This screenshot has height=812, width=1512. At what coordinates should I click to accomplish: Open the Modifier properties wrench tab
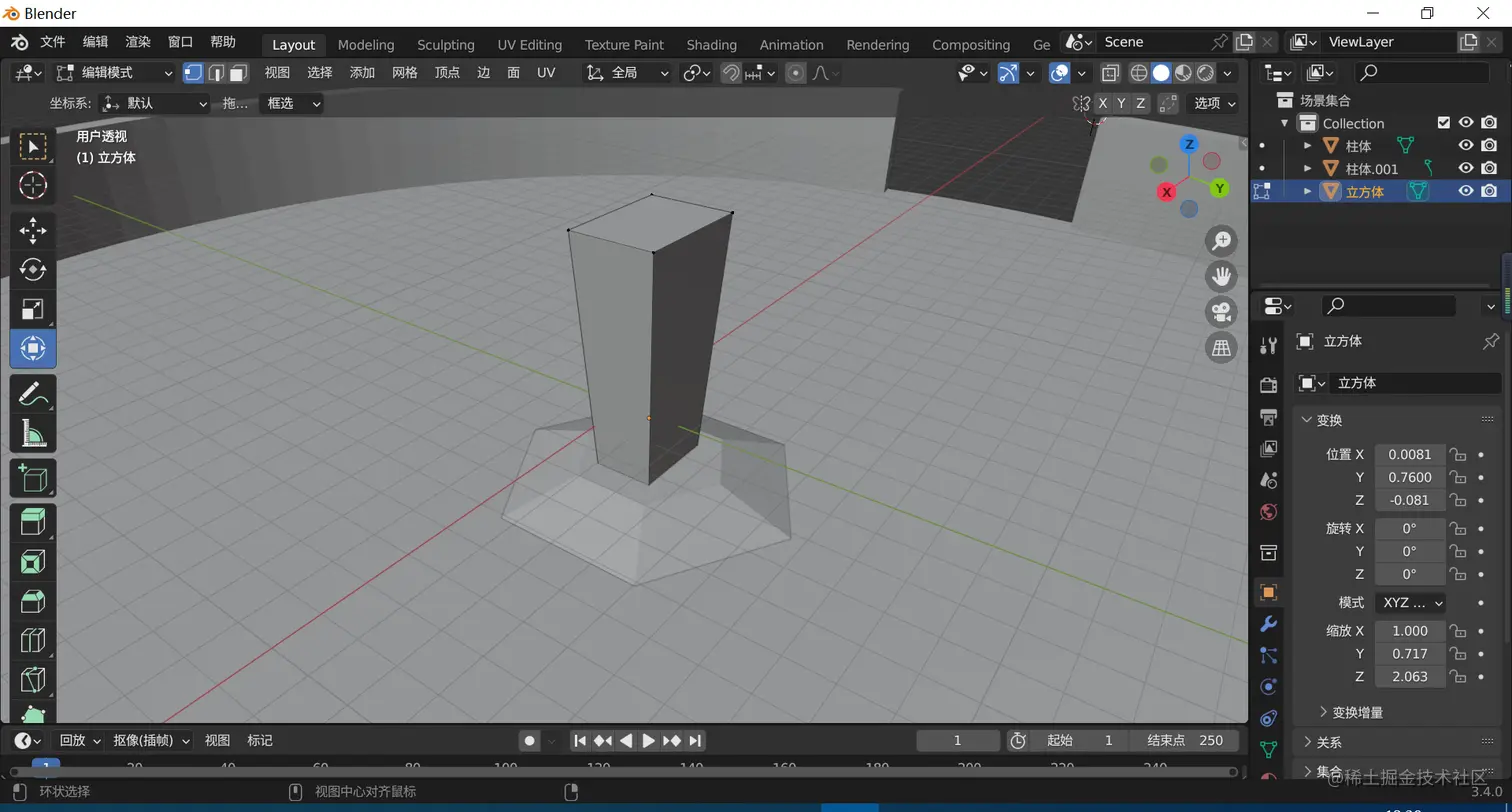(1269, 624)
